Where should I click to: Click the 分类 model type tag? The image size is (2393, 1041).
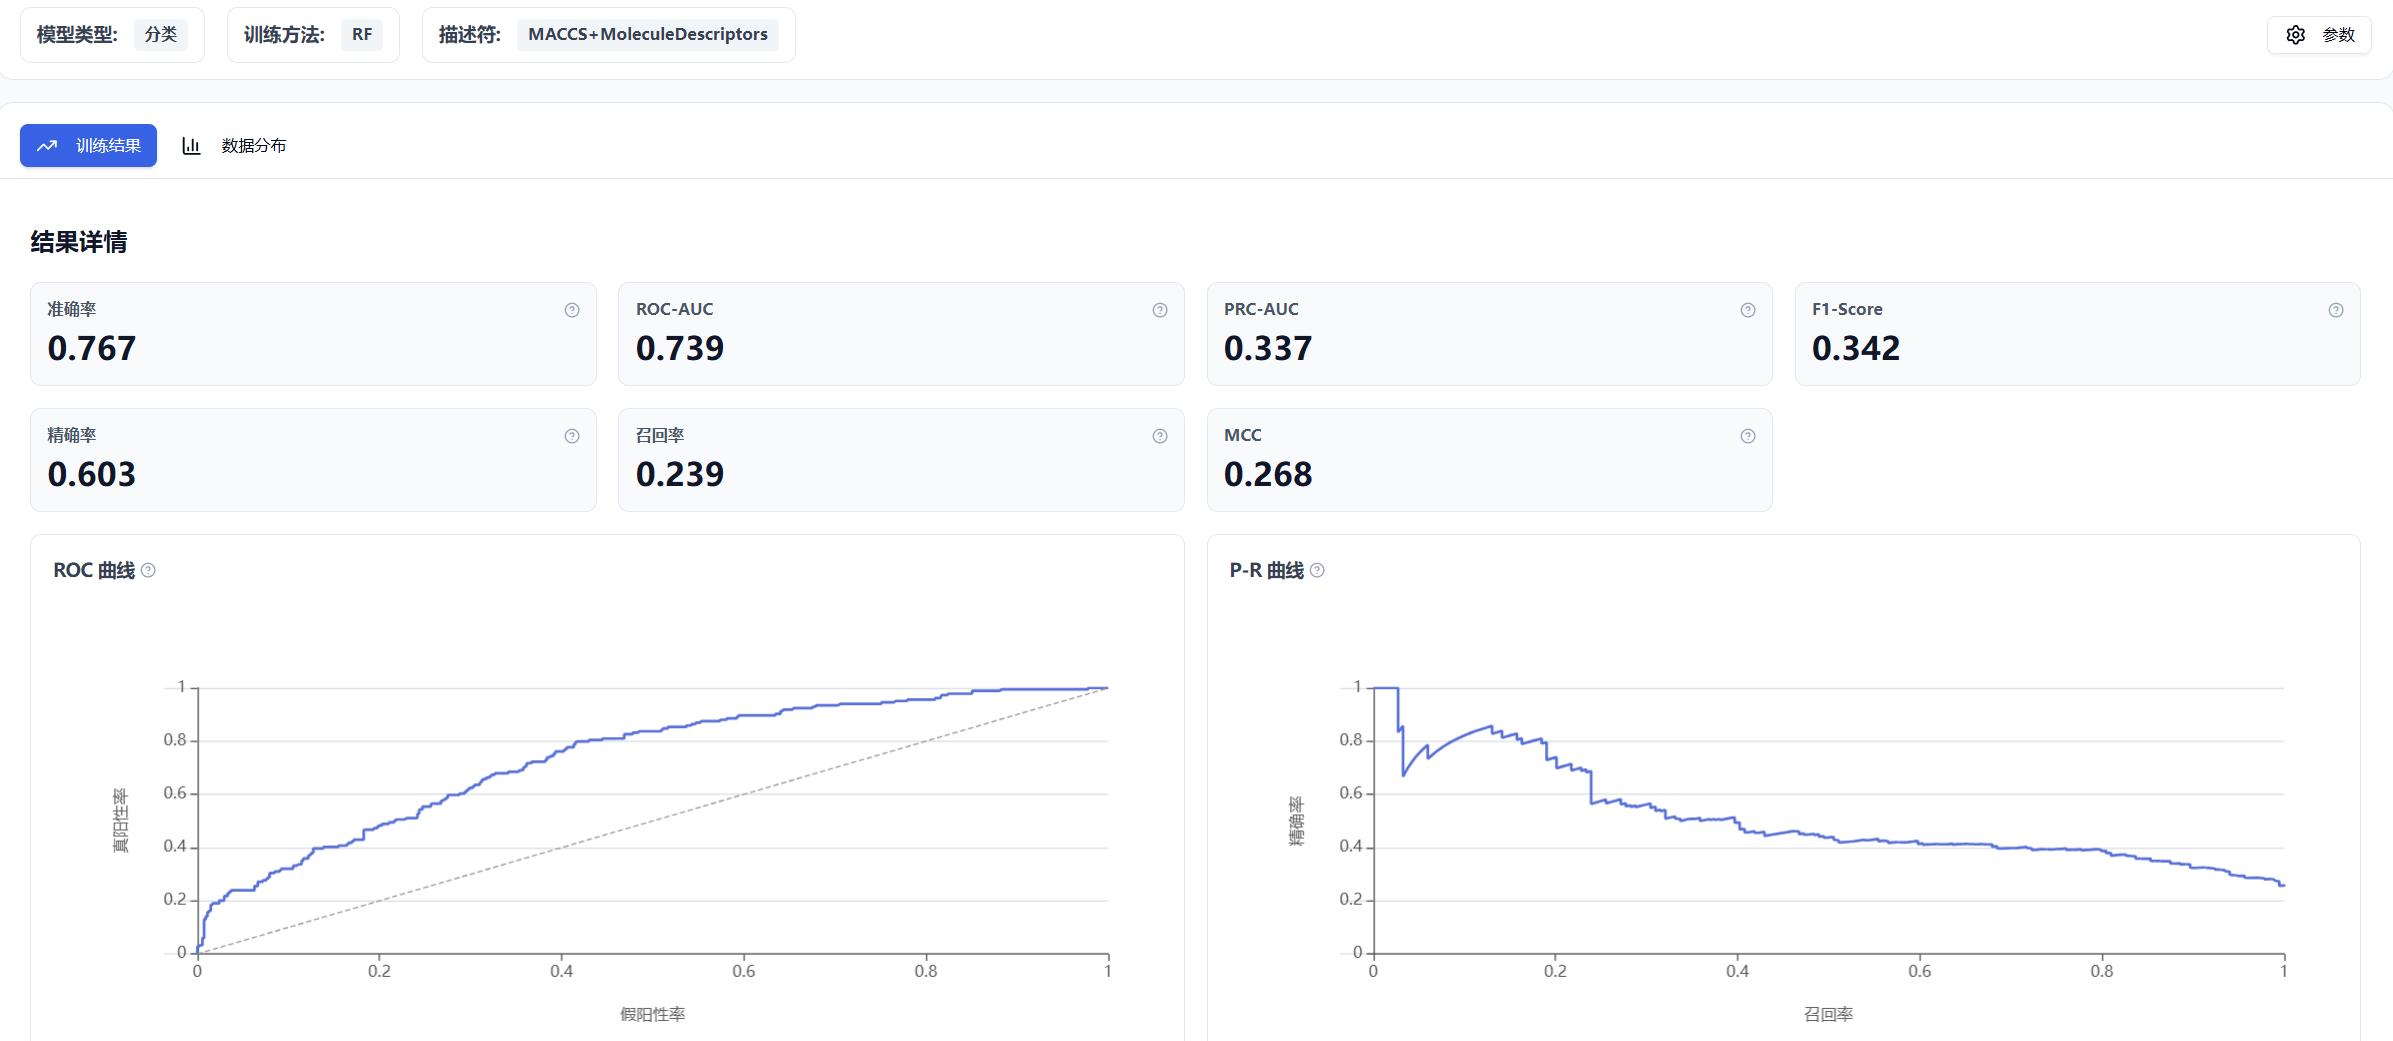pos(161,35)
